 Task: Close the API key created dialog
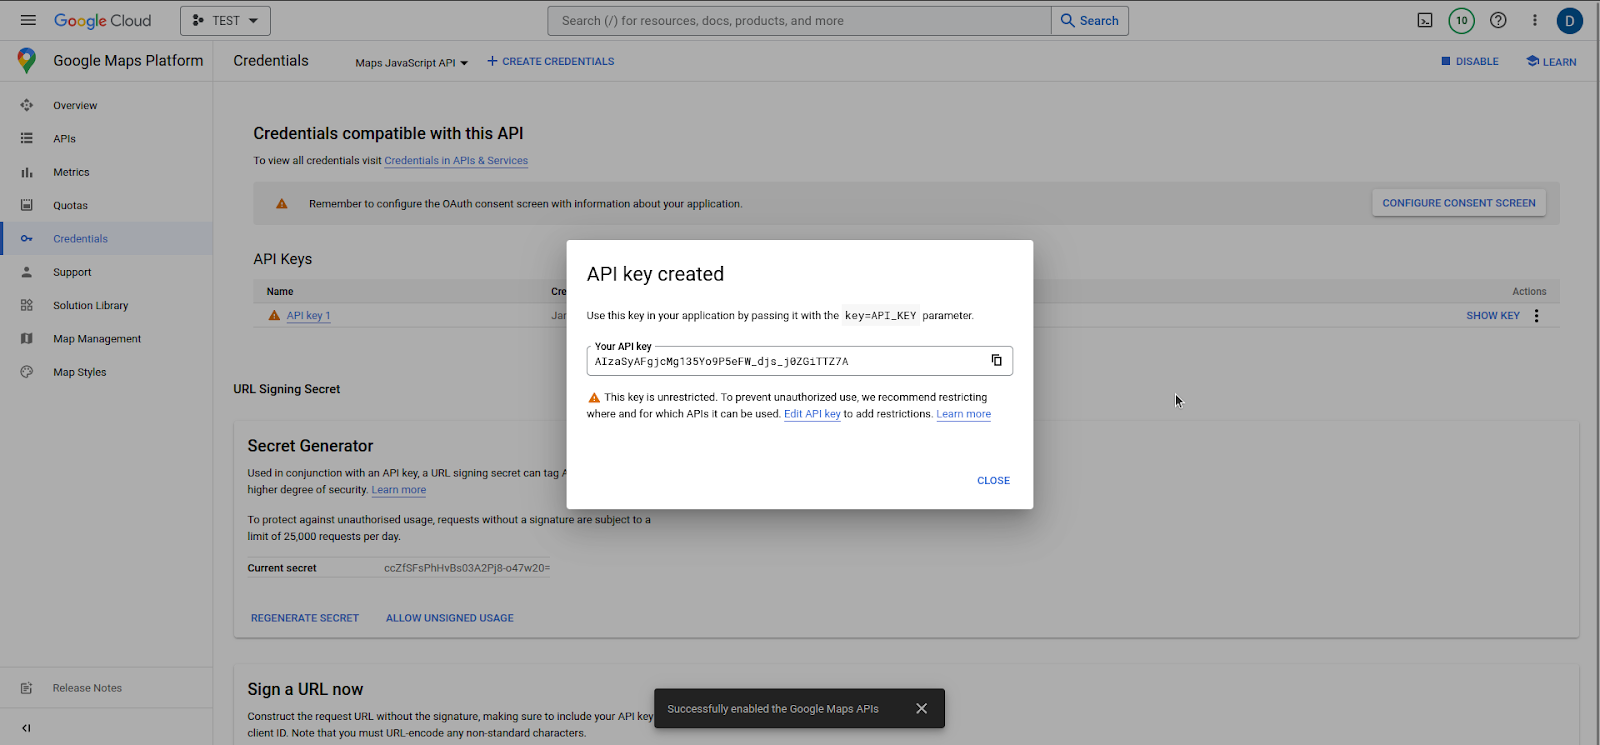click(994, 481)
